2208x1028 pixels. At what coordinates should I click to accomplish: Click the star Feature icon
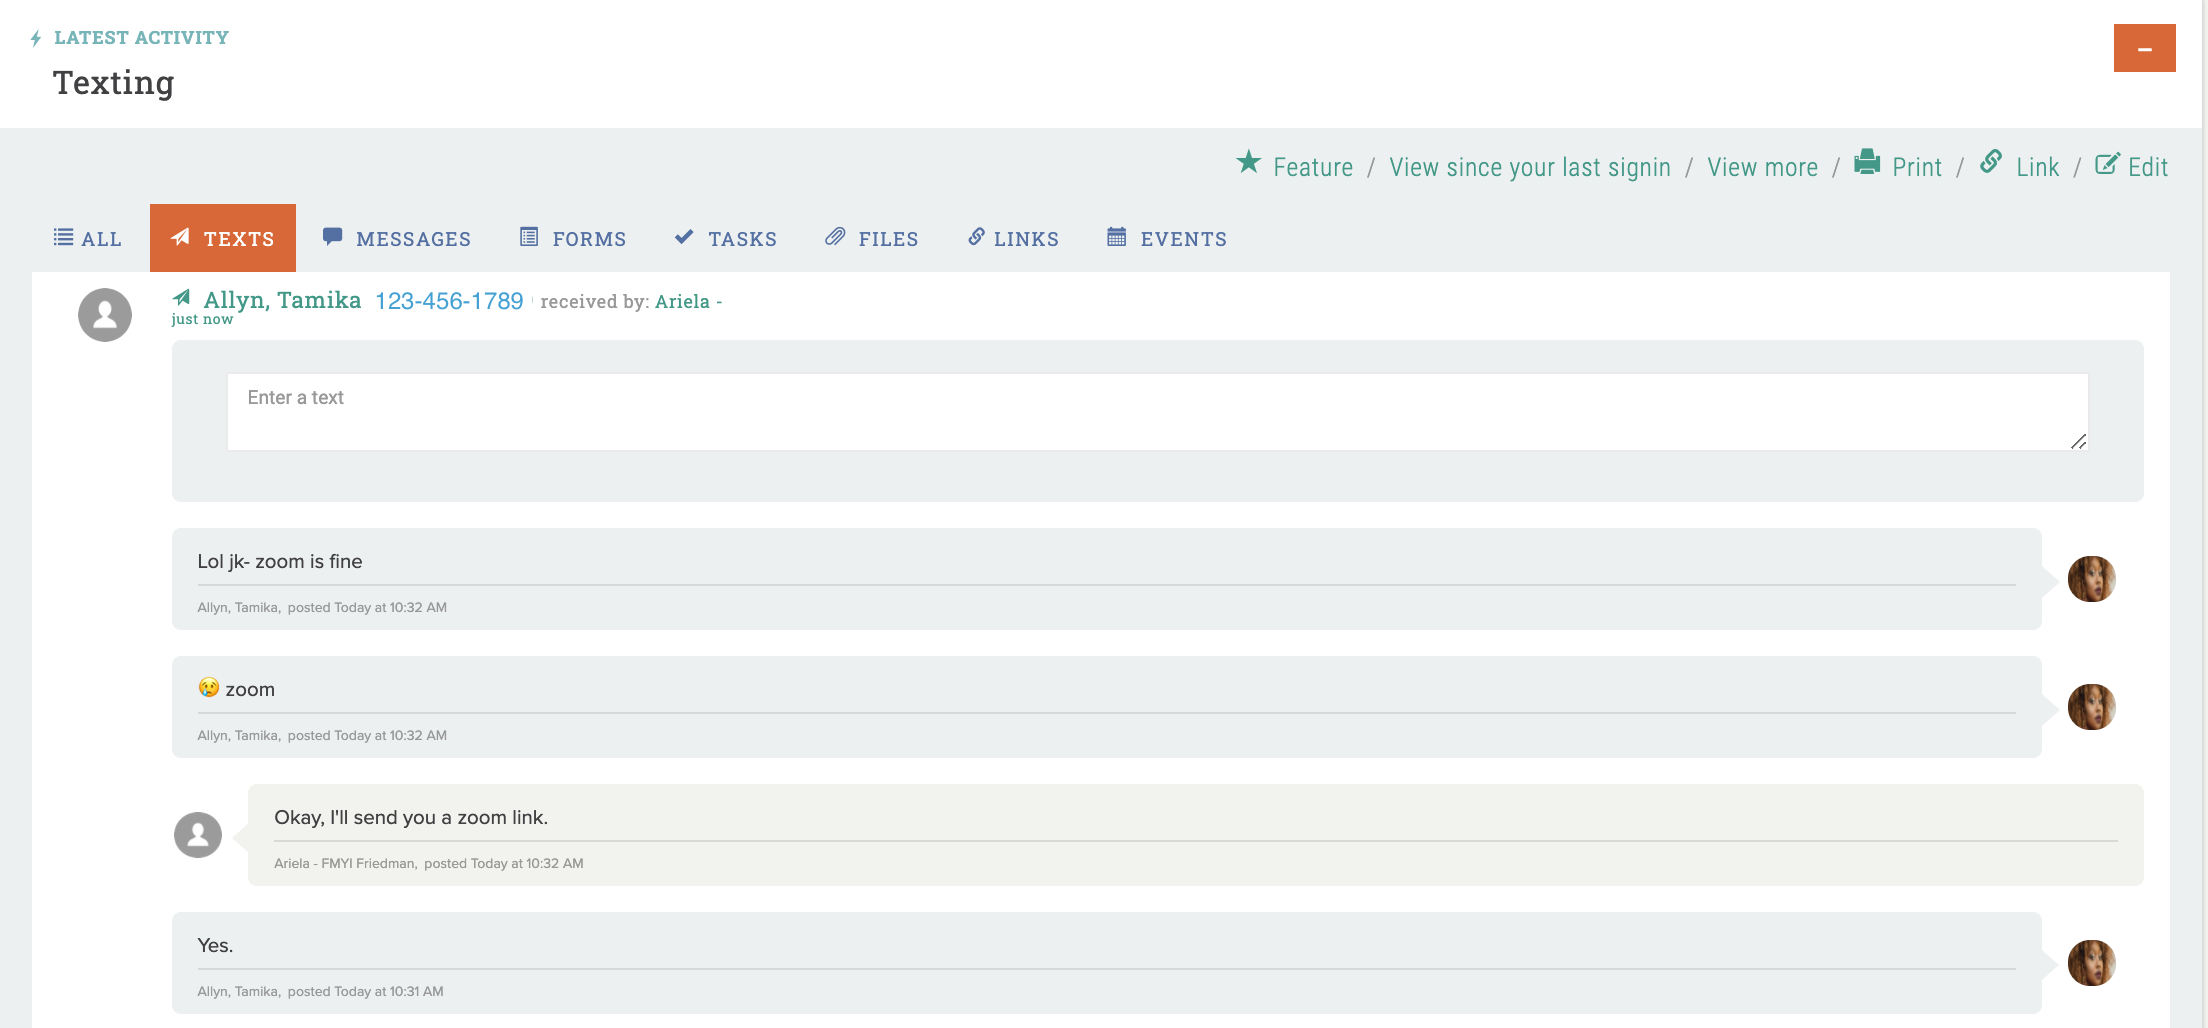click(1248, 162)
